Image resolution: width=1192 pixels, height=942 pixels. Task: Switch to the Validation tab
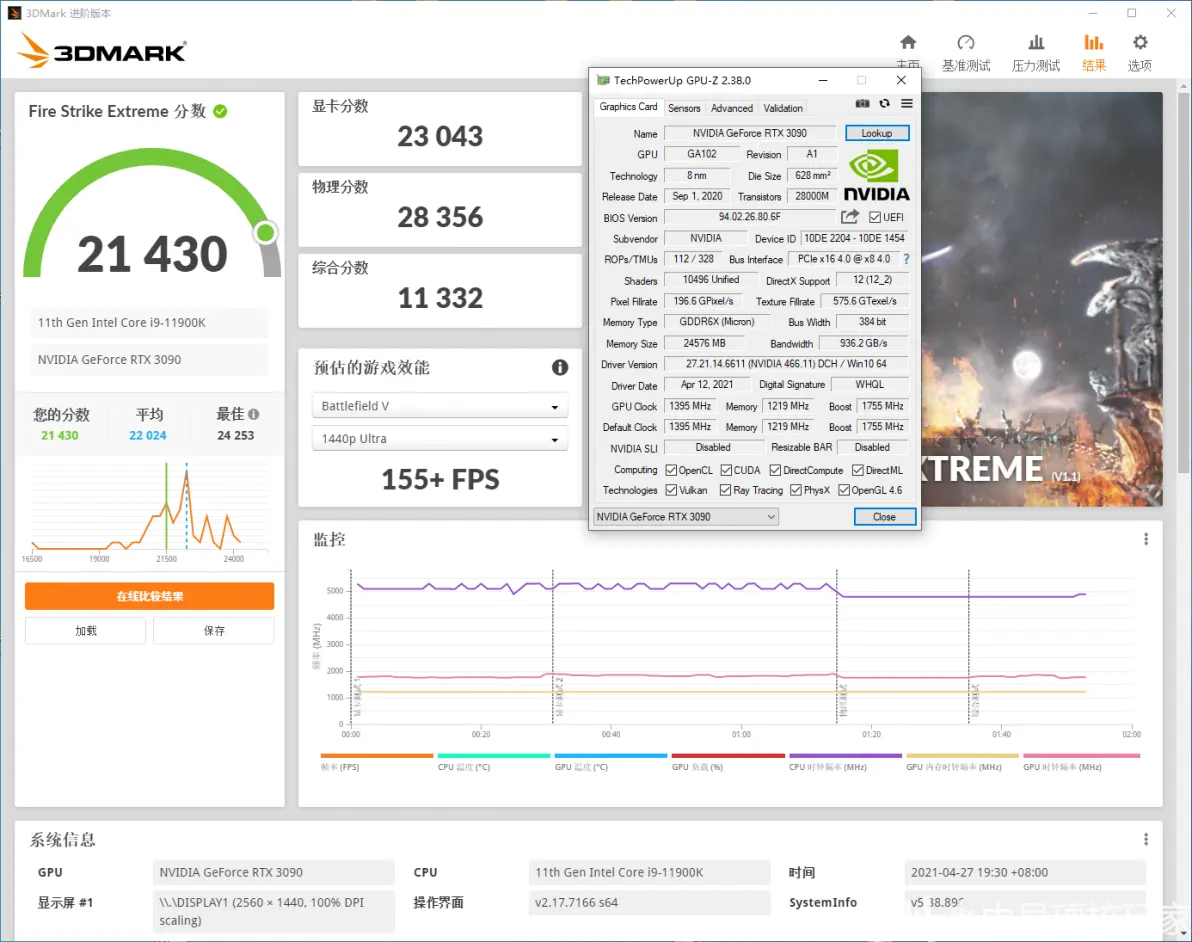click(x=783, y=109)
